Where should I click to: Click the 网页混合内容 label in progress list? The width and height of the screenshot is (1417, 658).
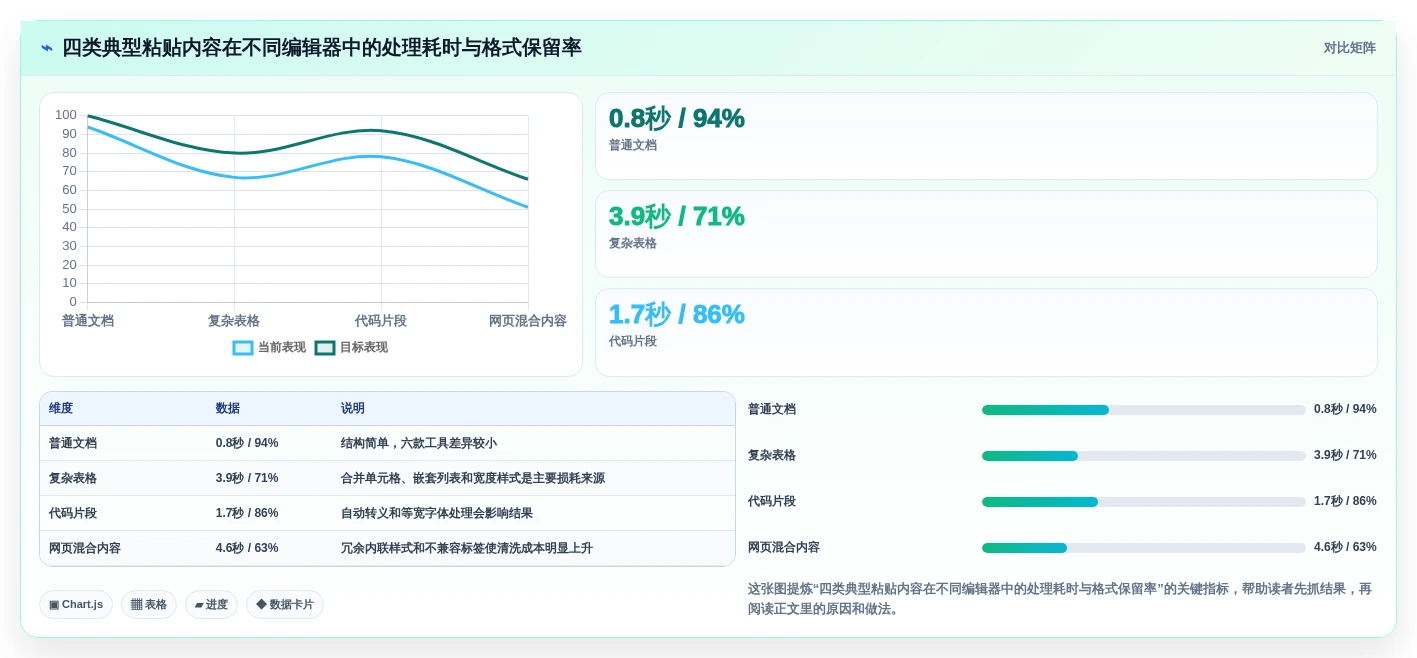tap(784, 547)
